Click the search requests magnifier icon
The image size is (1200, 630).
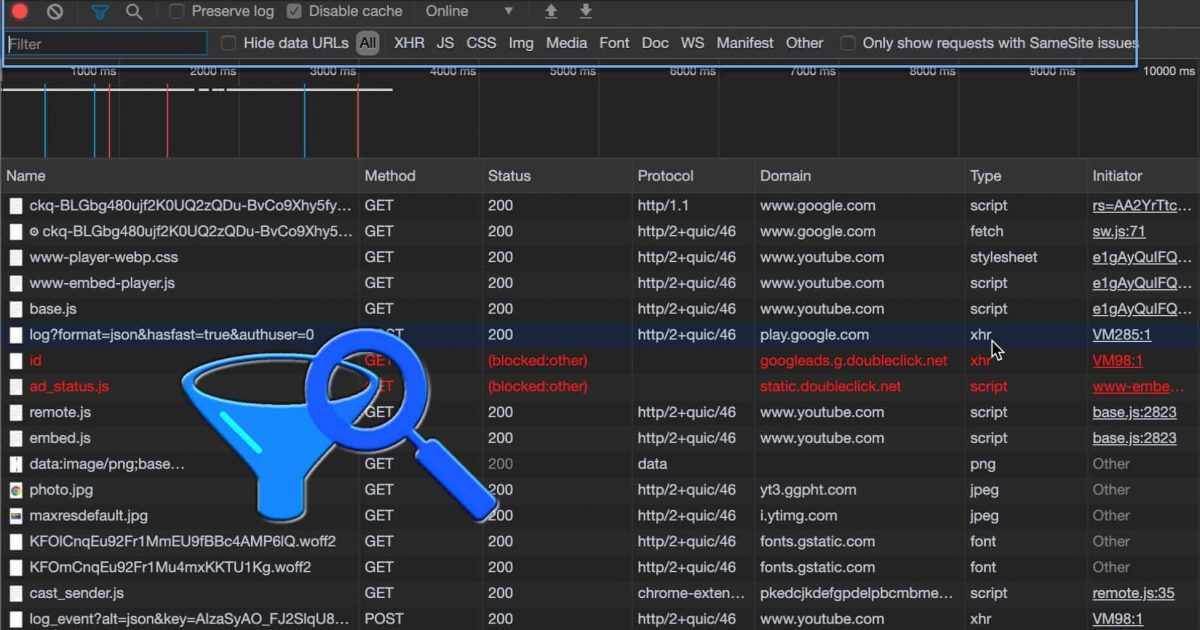pos(134,11)
